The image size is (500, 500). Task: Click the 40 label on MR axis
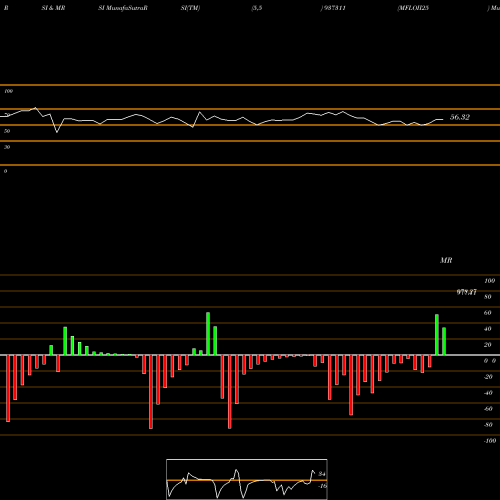point(488,329)
